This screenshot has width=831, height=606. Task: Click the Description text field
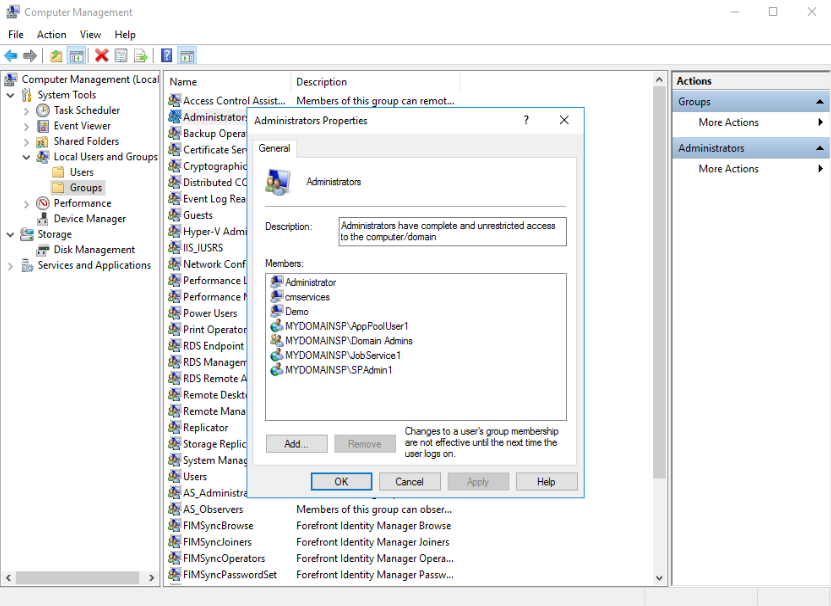click(x=452, y=232)
